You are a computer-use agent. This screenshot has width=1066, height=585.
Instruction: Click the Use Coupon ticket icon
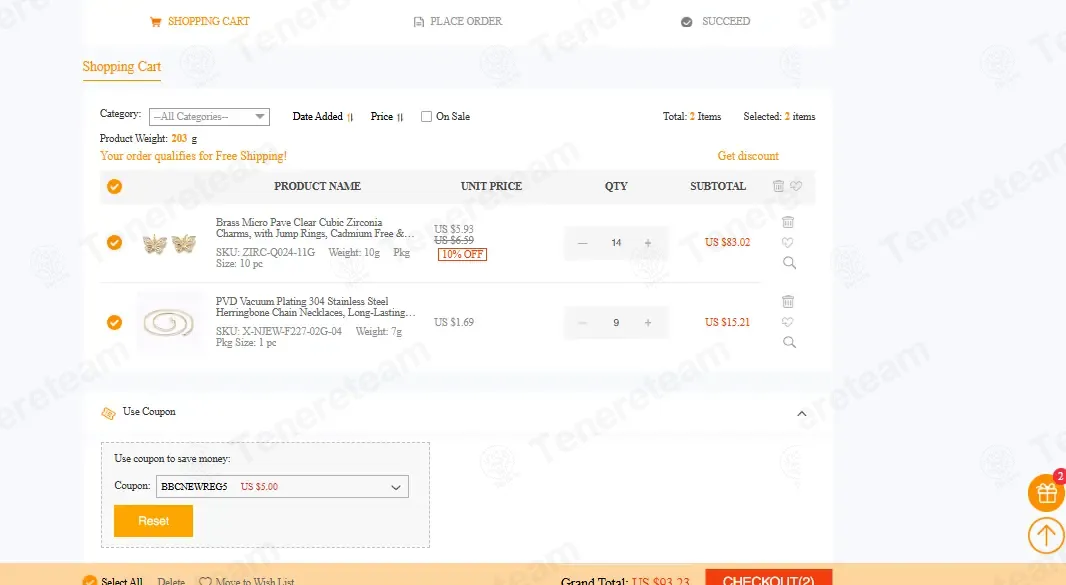(x=108, y=413)
